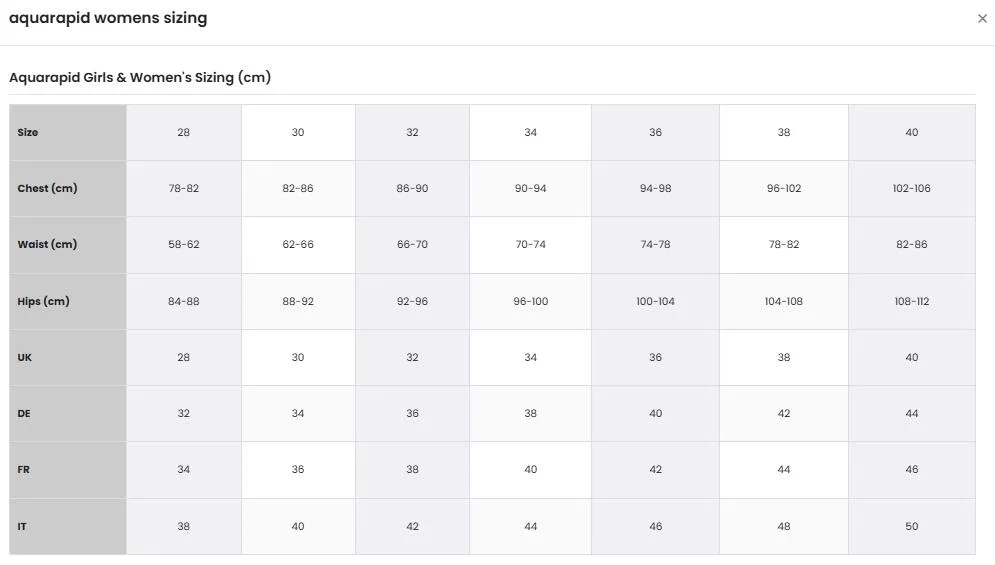
Task: Click size 40 in the Size row
Action: coord(912,133)
